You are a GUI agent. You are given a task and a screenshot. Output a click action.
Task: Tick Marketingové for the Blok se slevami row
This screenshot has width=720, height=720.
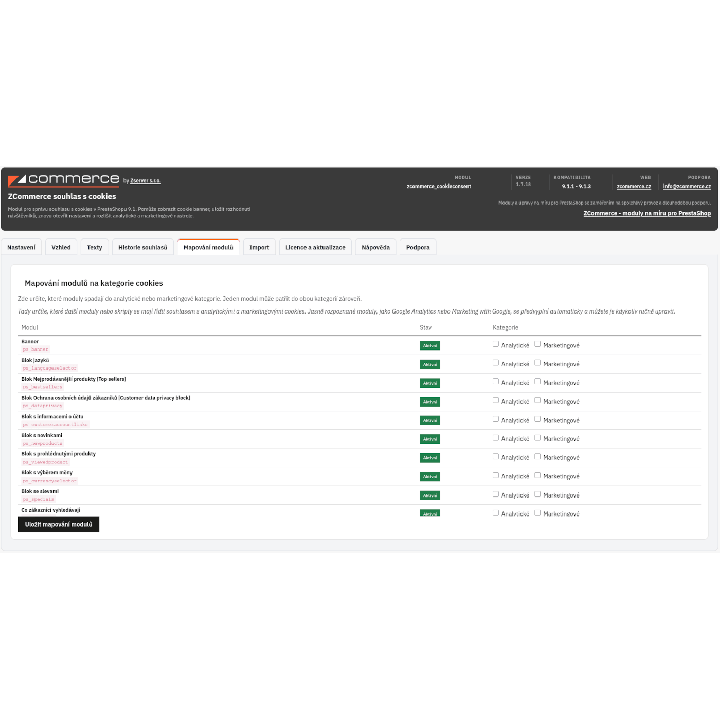pos(537,495)
